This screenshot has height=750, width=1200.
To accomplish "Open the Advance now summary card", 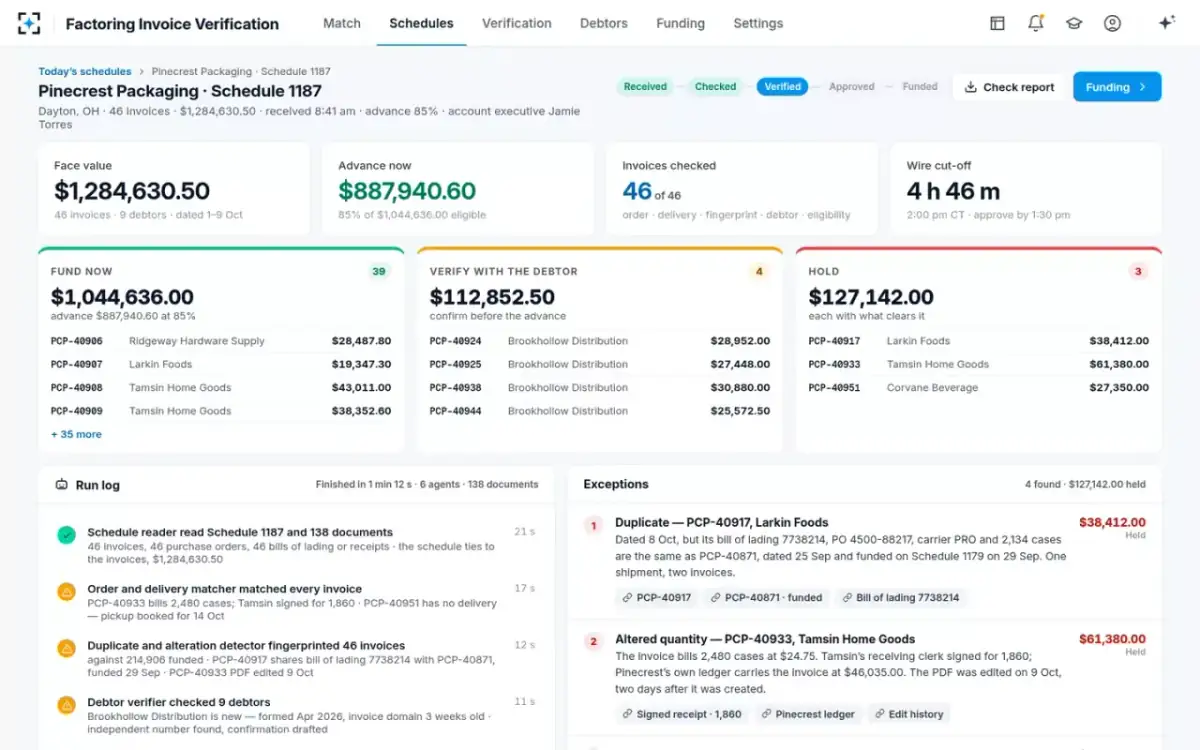I will [x=458, y=189].
